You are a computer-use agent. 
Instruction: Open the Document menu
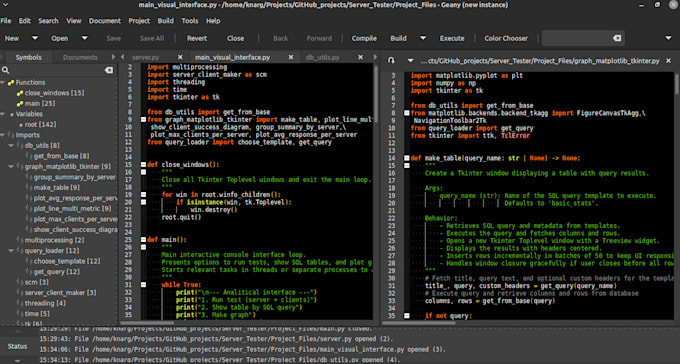(x=105, y=21)
